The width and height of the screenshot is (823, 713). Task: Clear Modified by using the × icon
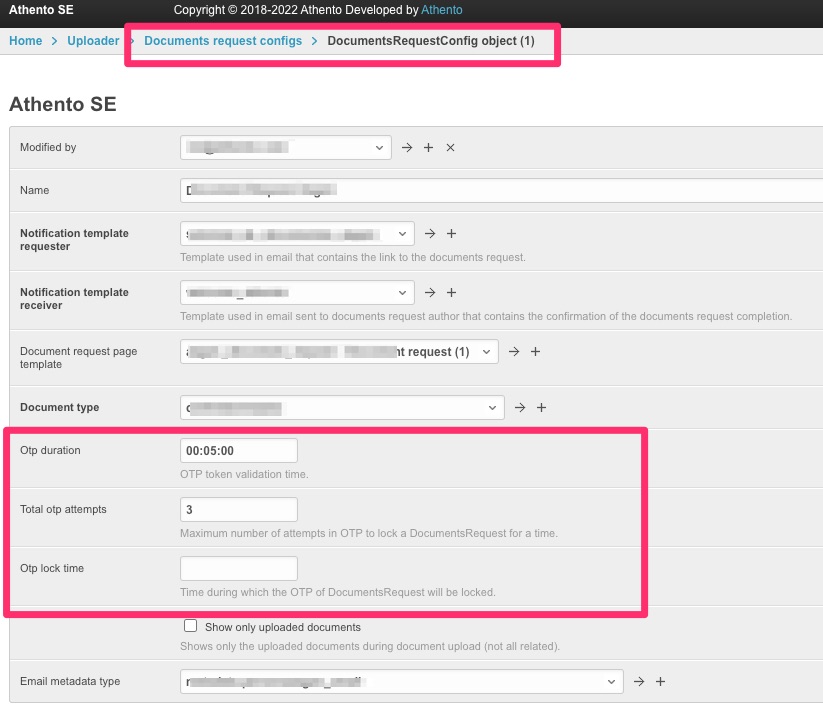449,147
